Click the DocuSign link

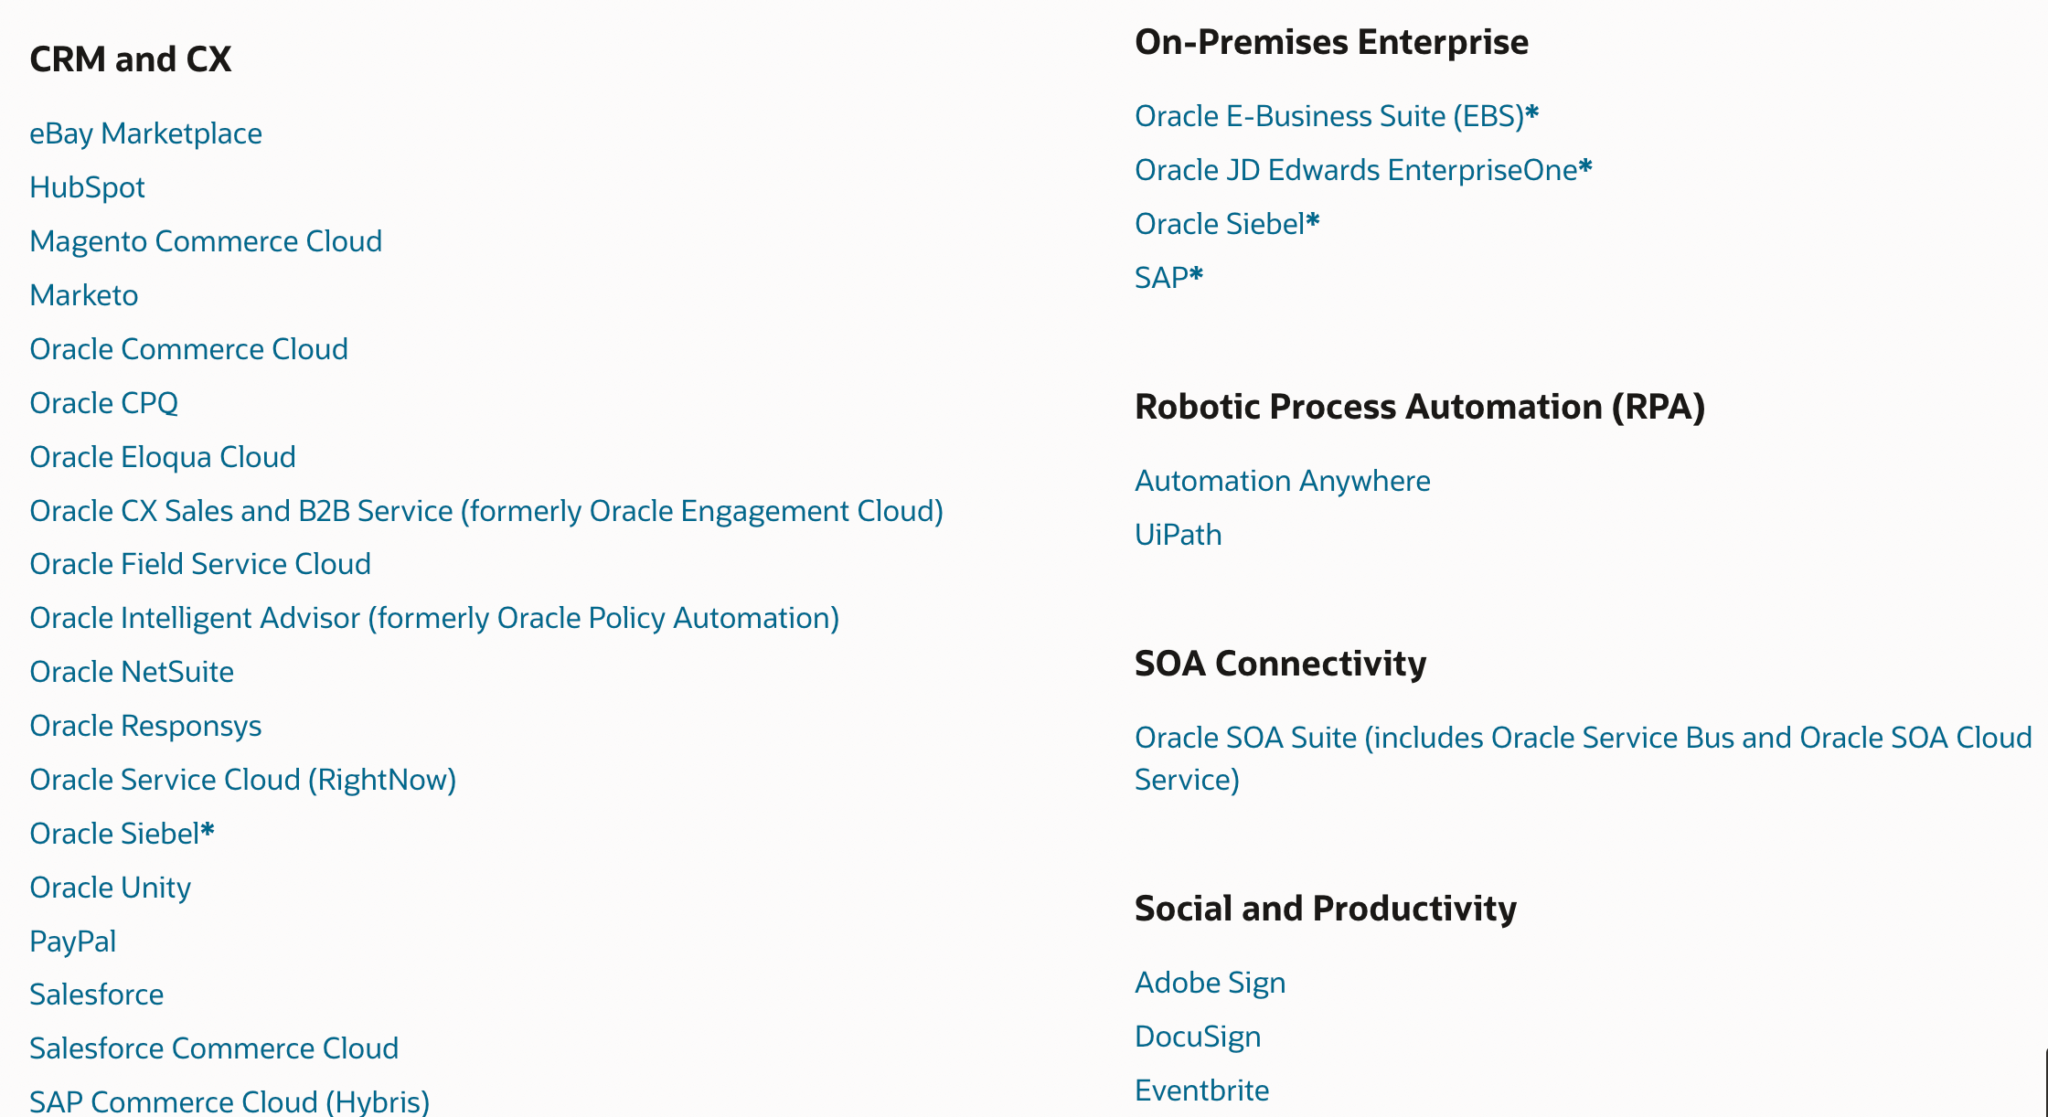1197,1036
